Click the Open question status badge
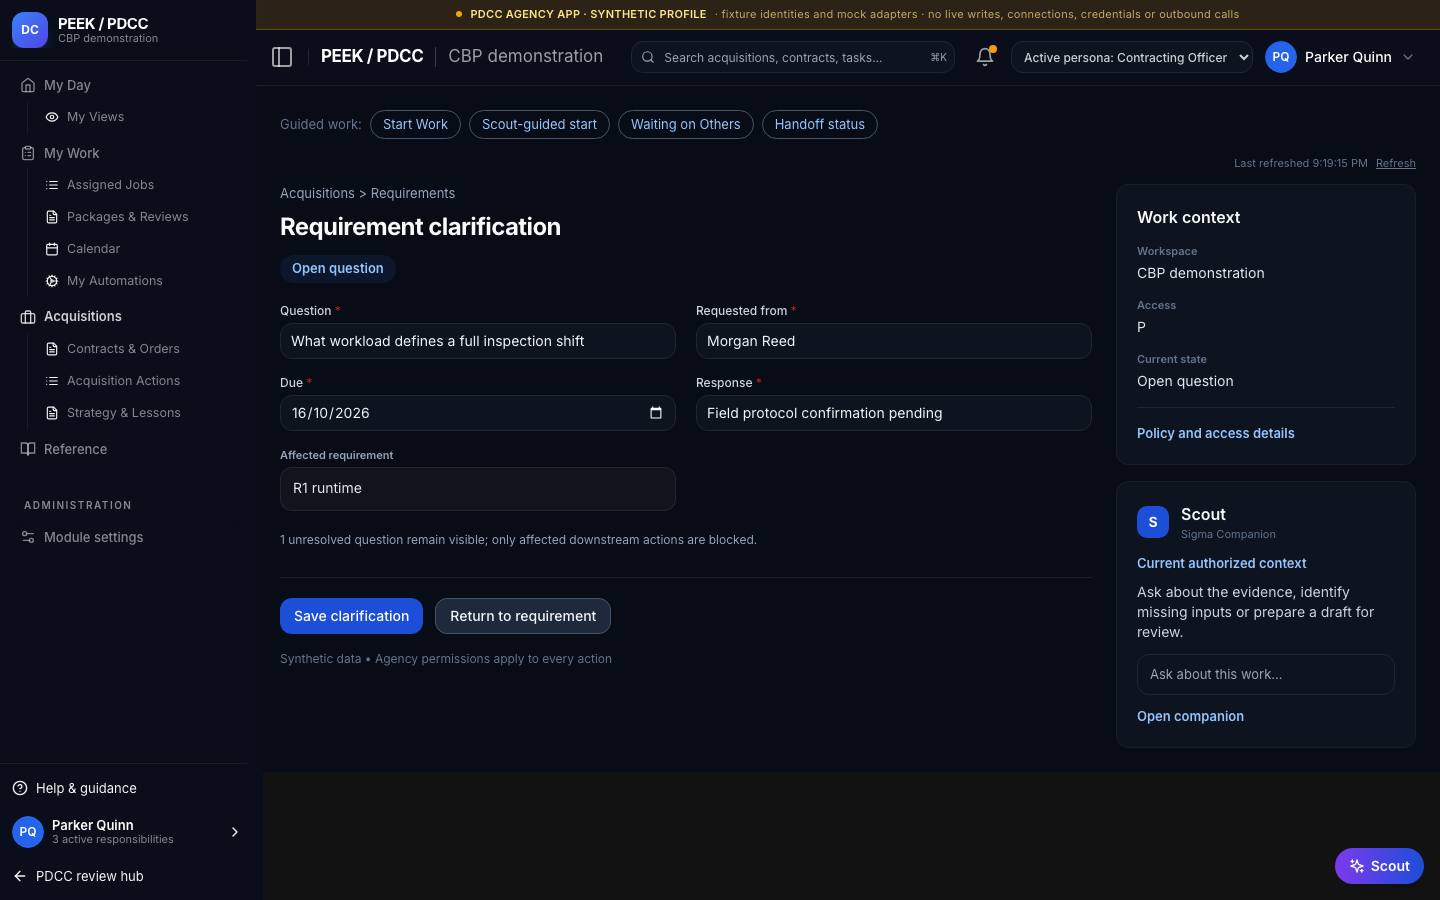The width and height of the screenshot is (1440, 900). click(x=337, y=268)
